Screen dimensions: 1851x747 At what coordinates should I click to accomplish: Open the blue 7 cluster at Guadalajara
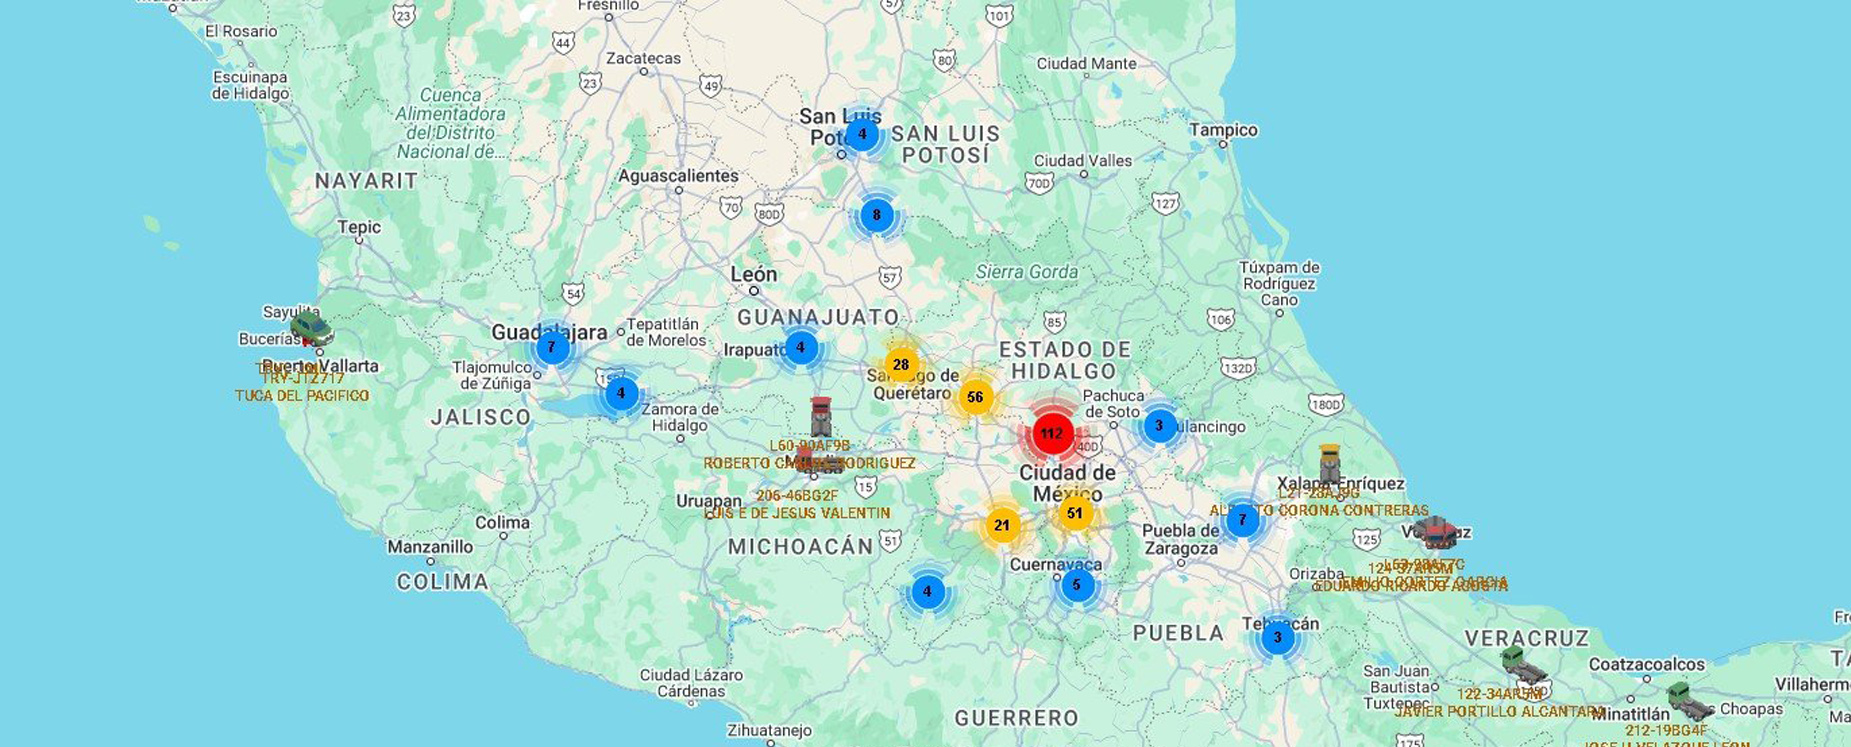click(552, 347)
